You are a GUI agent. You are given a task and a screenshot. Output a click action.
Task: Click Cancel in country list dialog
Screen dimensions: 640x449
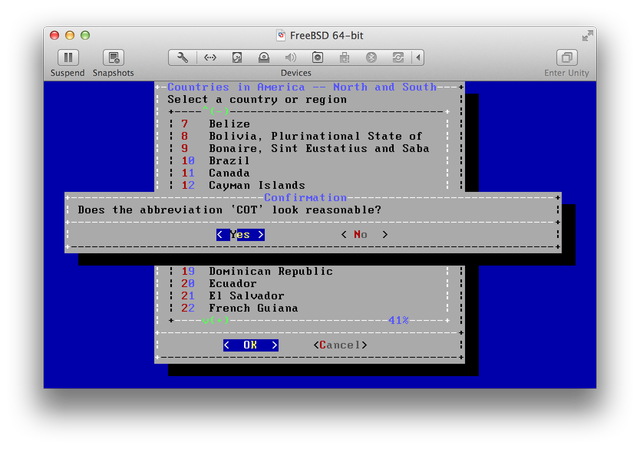click(x=340, y=345)
